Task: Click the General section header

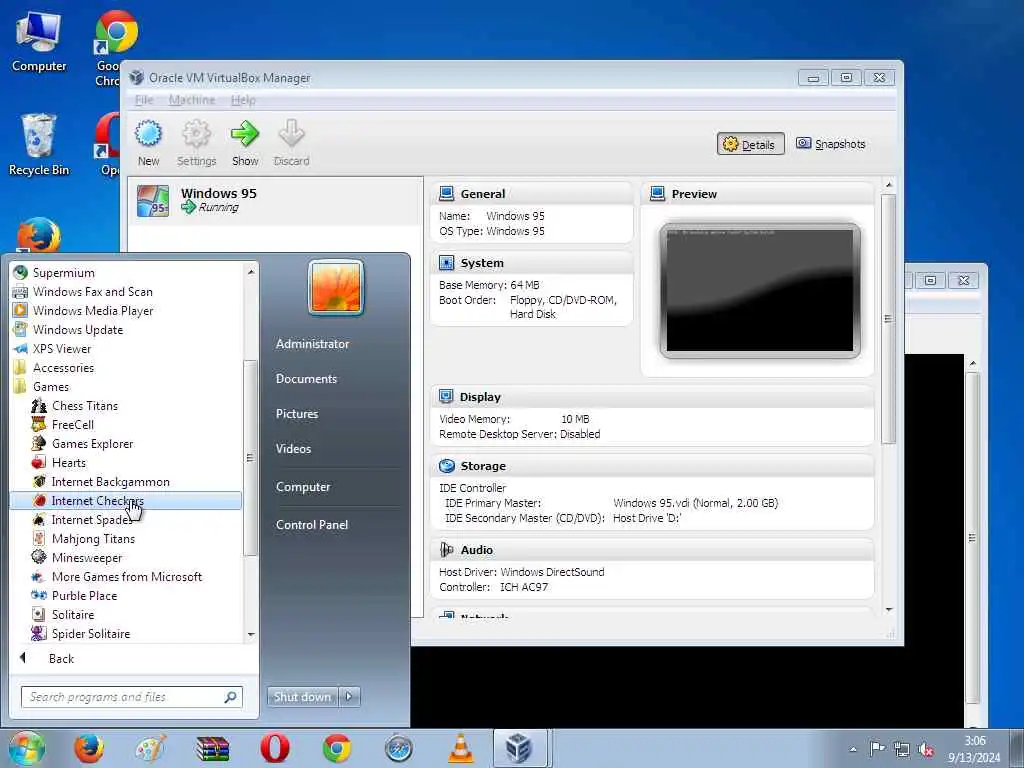Action: (482, 194)
